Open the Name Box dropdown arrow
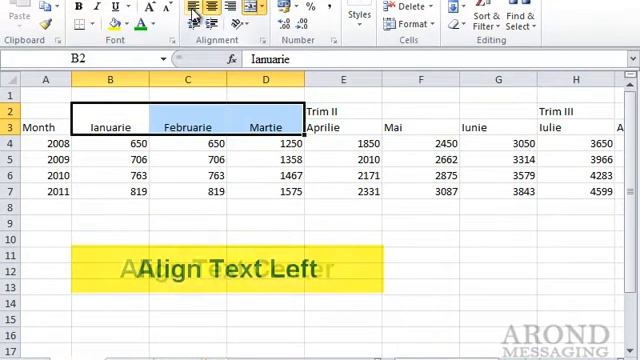640x360 pixels. tap(163, 59)
